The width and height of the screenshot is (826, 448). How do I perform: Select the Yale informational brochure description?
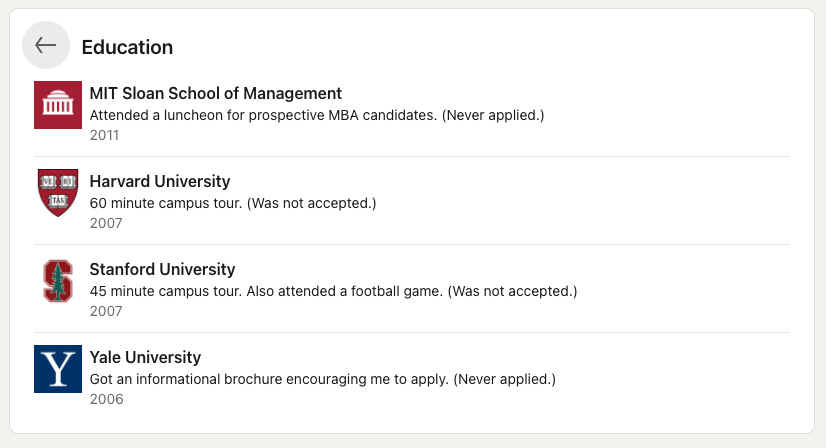pos(322,379)
